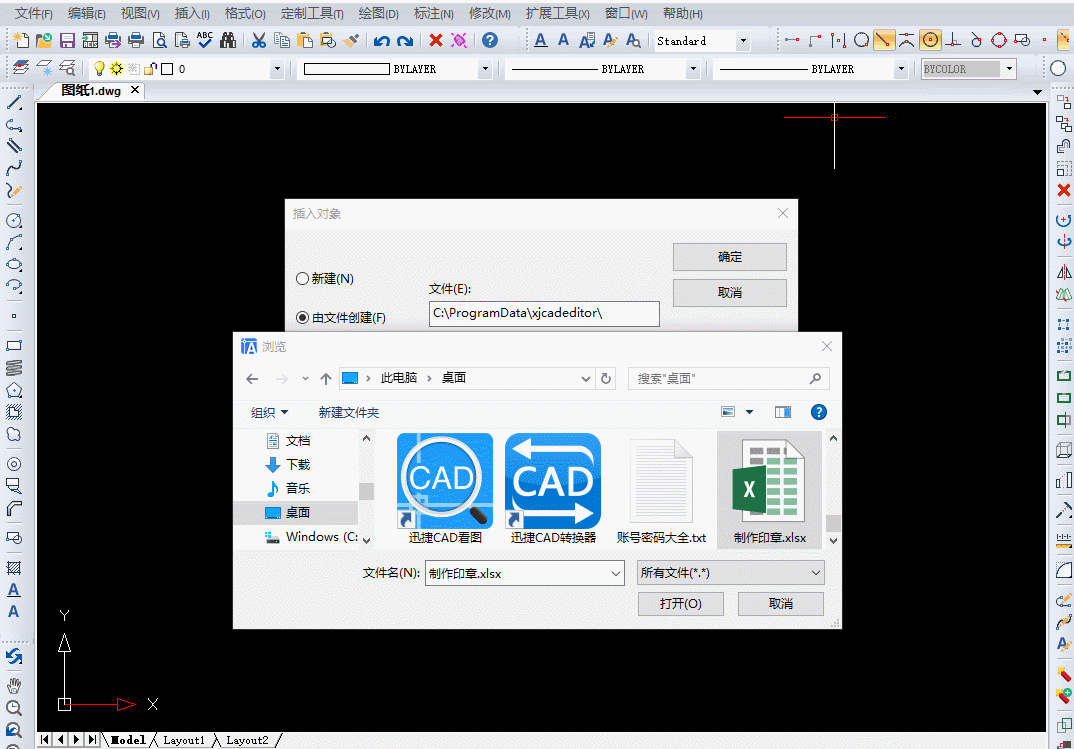
Task: Click the BYCOLOR color selector
Action: [x=967, y=69]
